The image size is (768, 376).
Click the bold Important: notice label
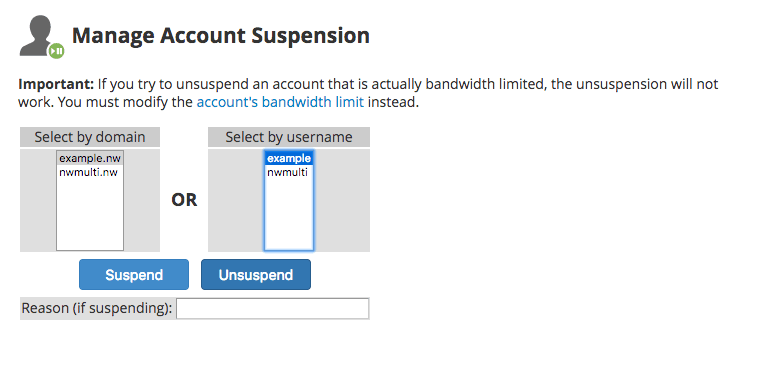[x=56, y=84]
